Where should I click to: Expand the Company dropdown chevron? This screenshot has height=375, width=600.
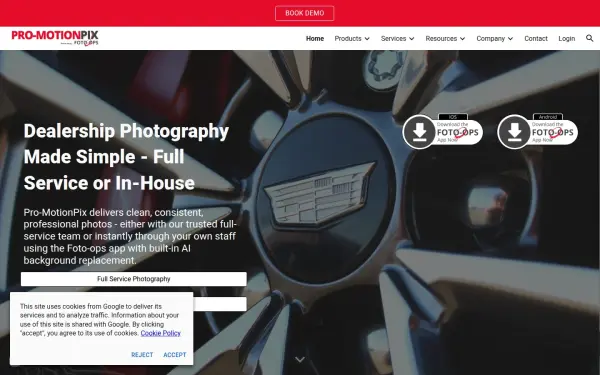(x=510, y=39)
